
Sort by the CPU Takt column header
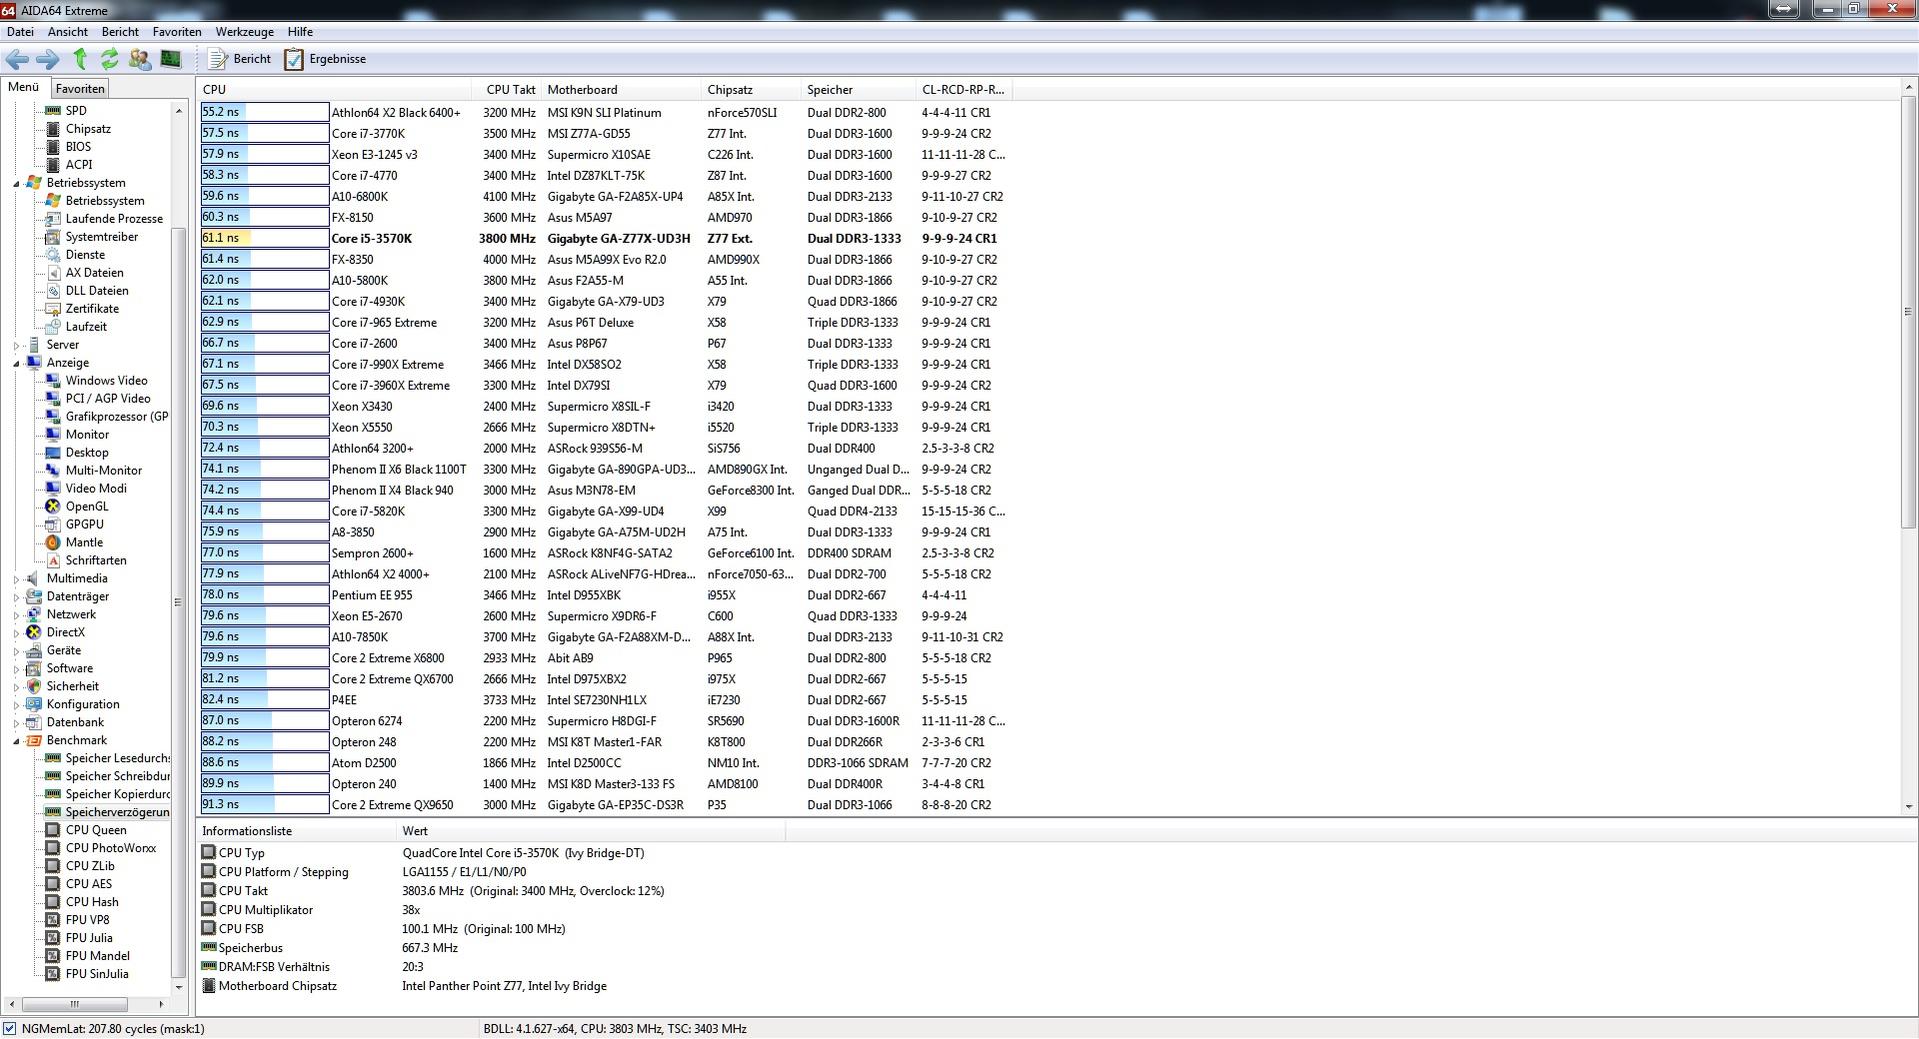tap(508, 90)
